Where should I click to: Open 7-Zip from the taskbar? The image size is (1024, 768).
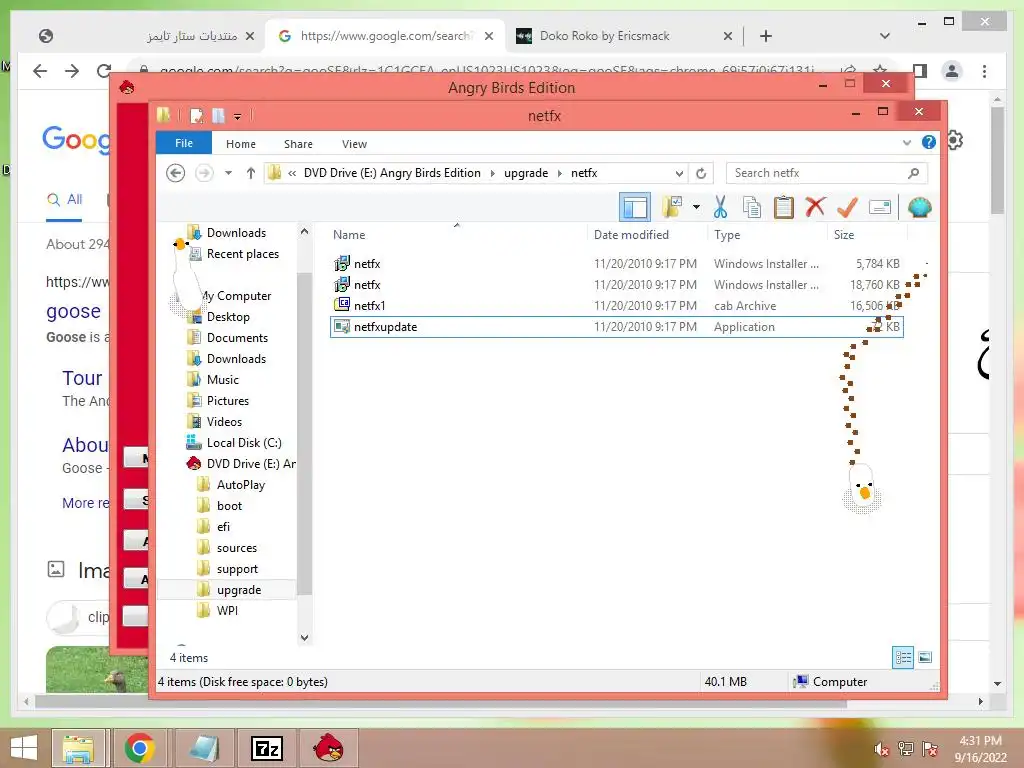tap(266, 748)
